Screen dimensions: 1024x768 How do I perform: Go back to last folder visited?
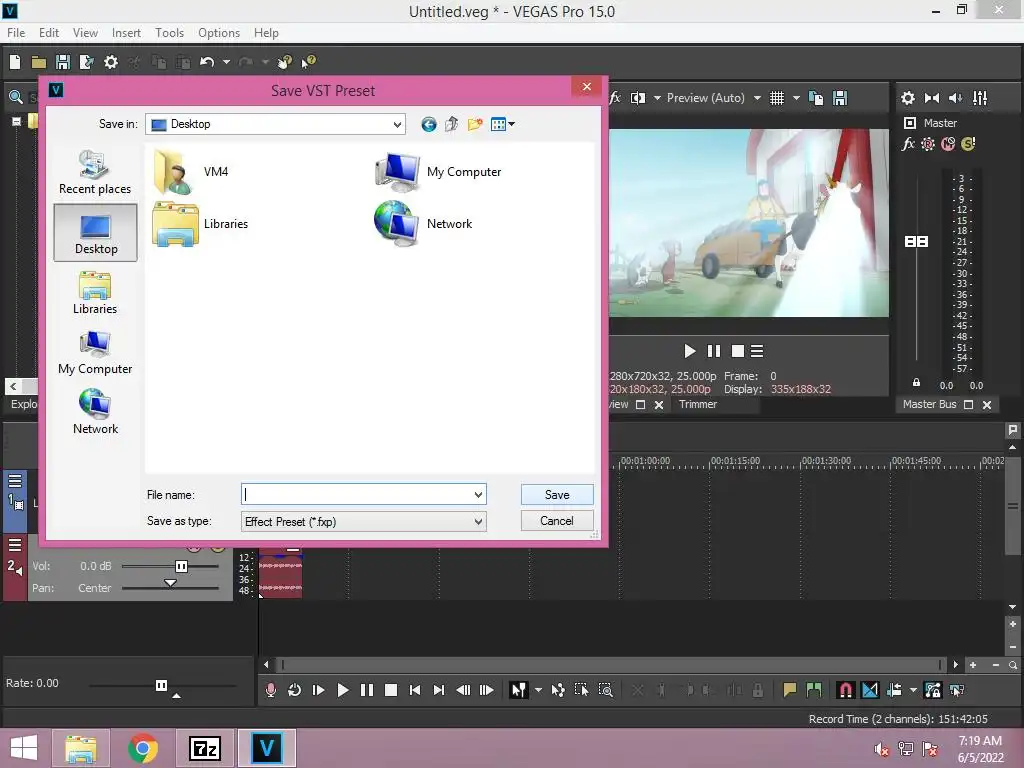click(428, 124)
